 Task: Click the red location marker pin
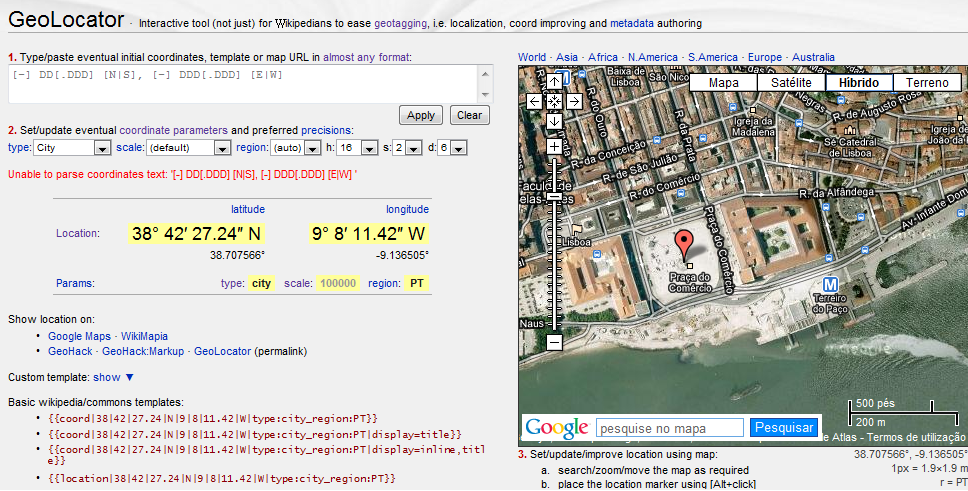[683, 247]
